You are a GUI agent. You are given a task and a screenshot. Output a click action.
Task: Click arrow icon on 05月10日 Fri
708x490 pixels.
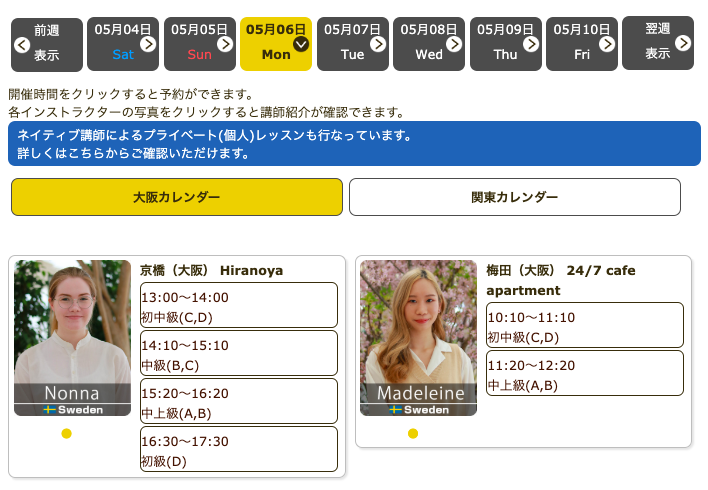coord(607,44)
